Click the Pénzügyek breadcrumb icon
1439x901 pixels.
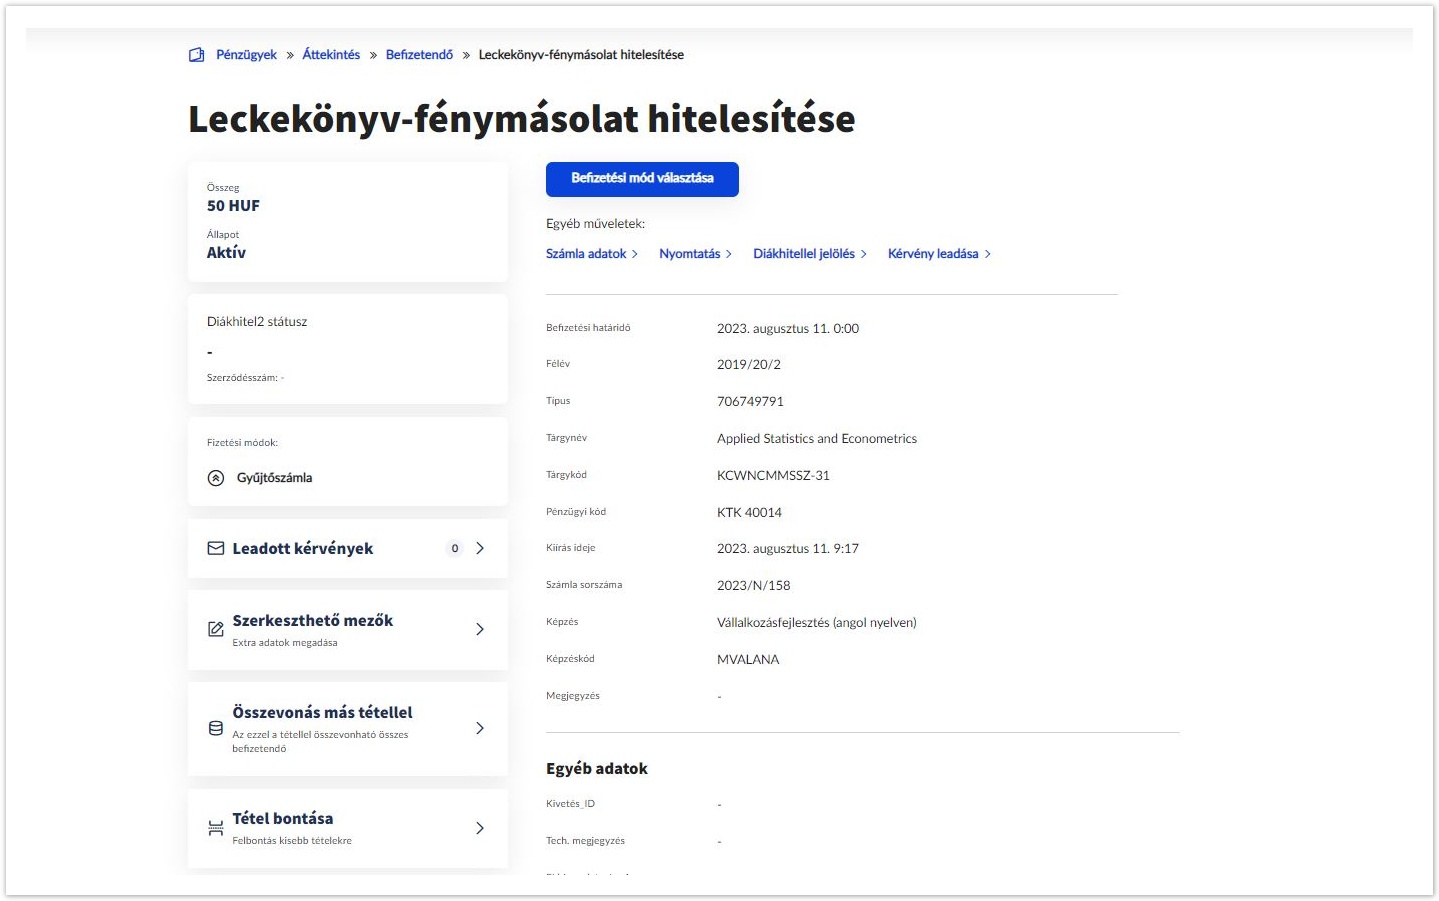(197, 55)
